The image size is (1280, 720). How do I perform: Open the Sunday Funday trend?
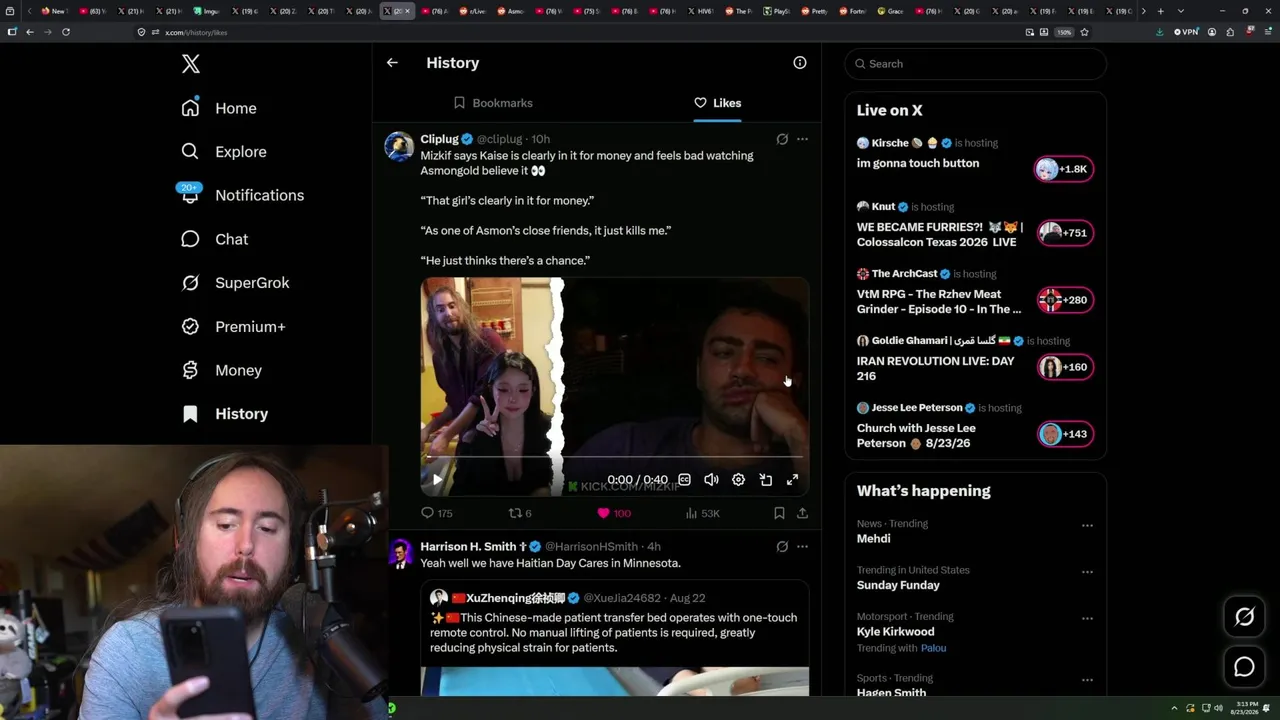(898, 585)
